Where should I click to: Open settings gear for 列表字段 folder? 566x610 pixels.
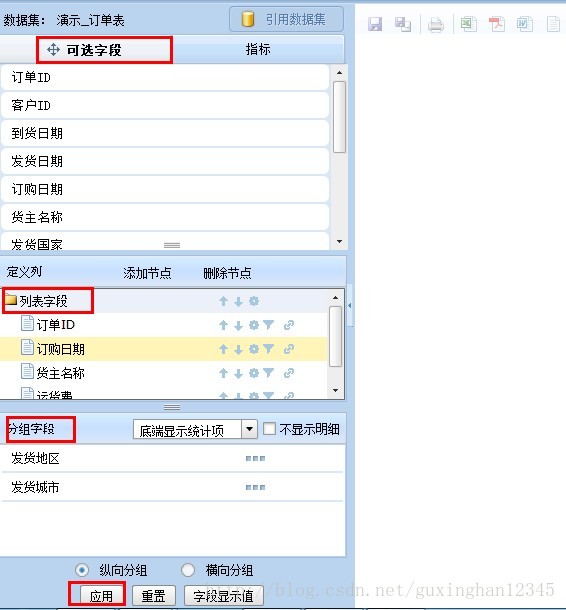tap(254, 301)
